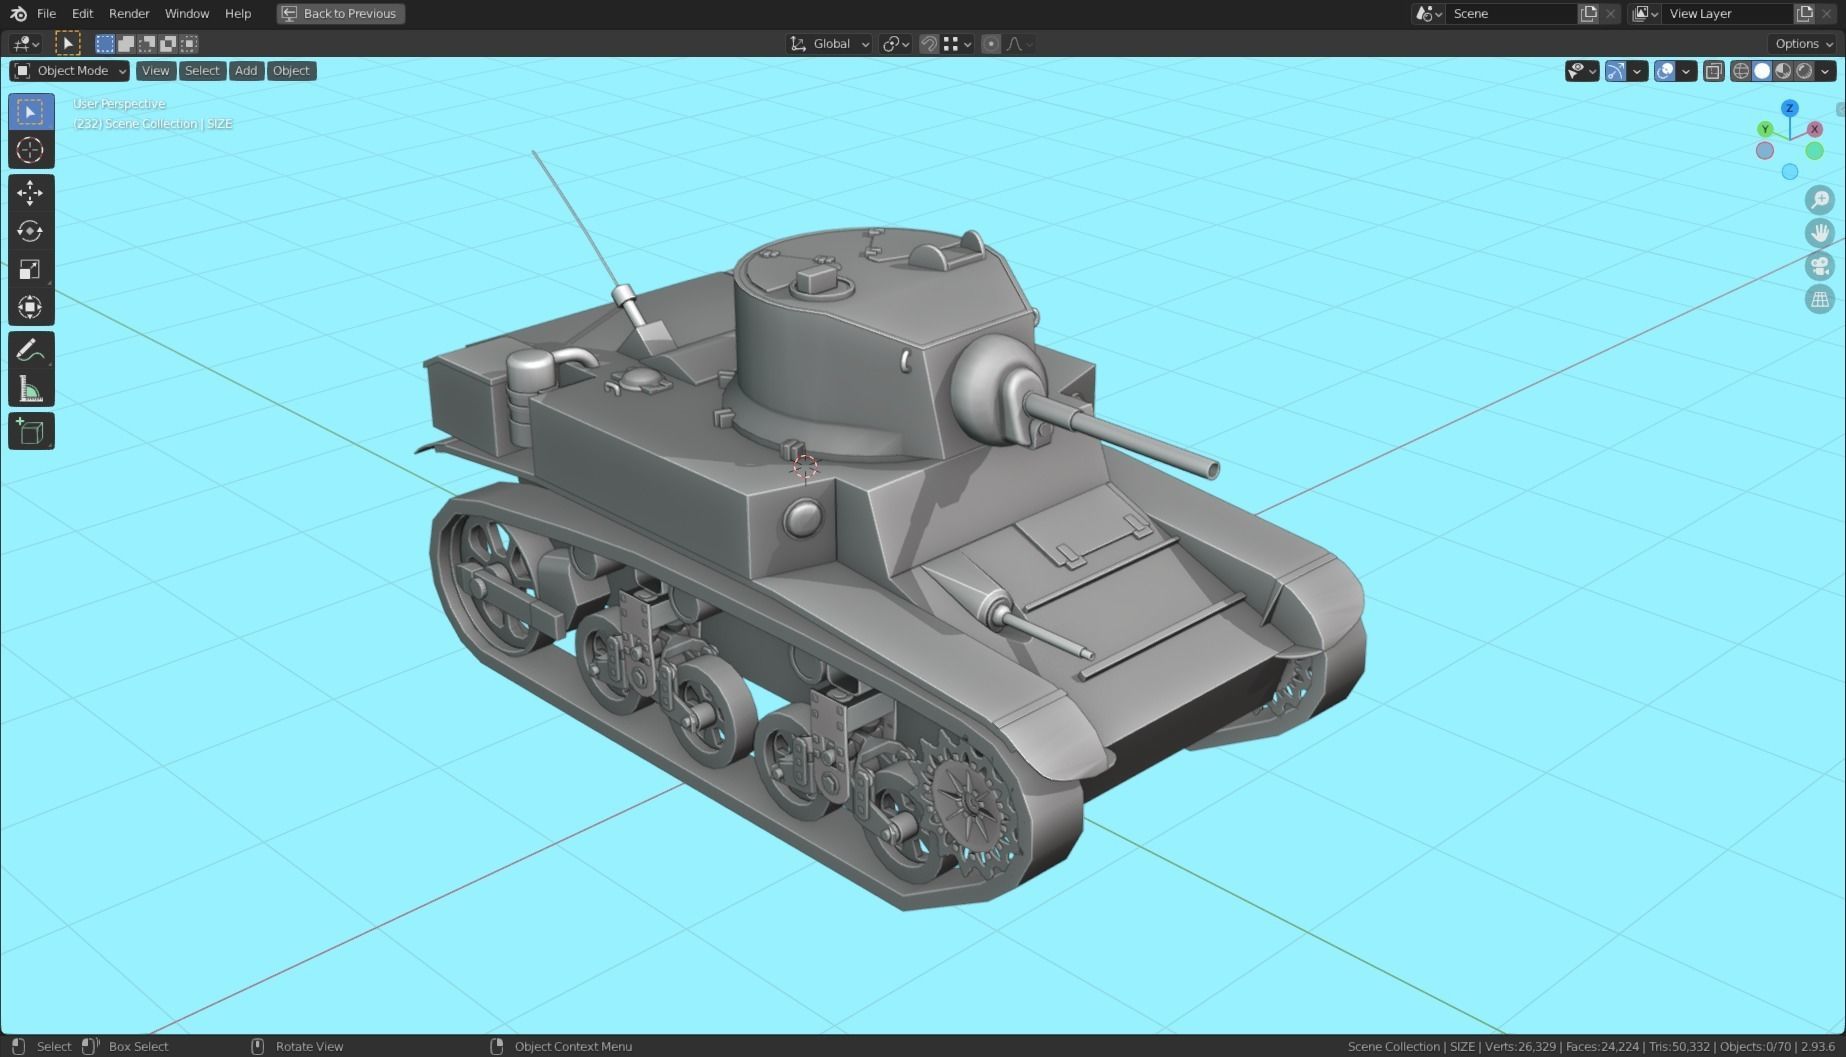This screenshot has height=1057, width=1846.
Task: Click the View Layer name field
Action: pyautogui.click(x=1727, y=13)
